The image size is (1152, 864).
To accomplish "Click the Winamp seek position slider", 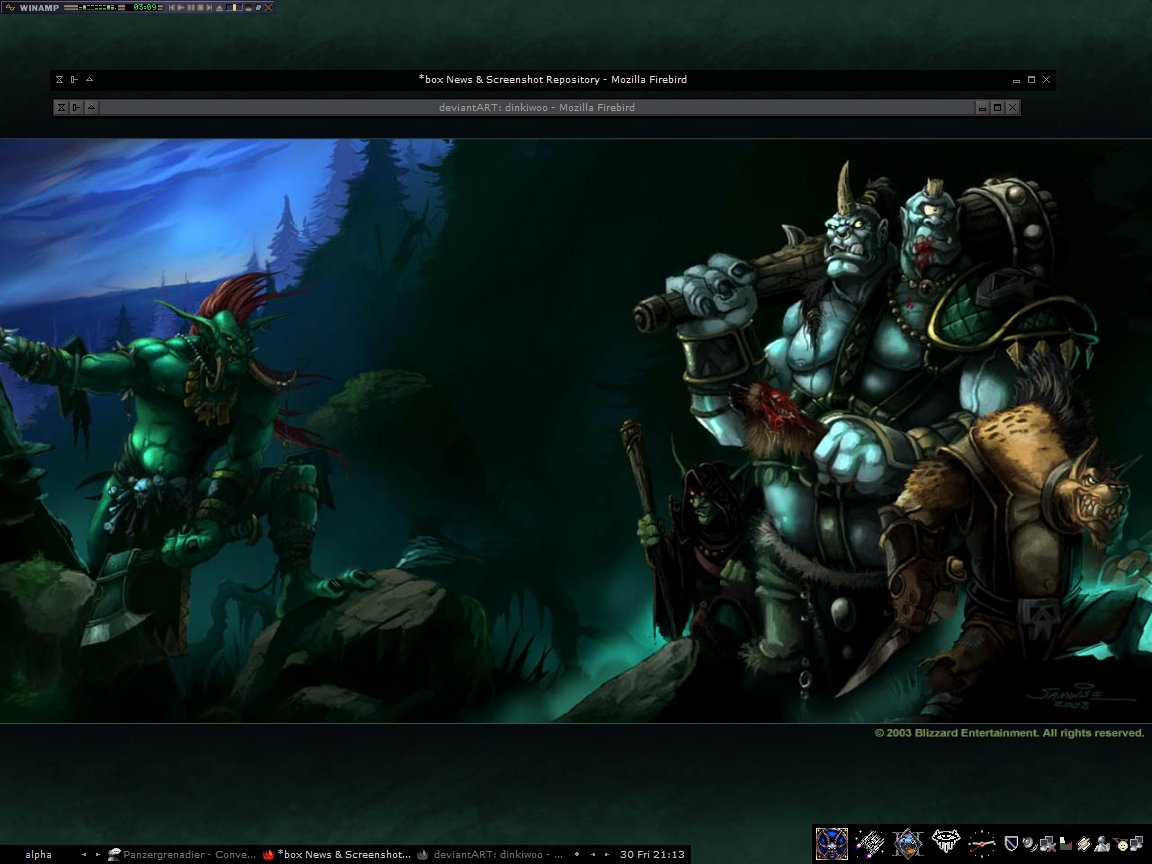I will click(x=234, y=7).
